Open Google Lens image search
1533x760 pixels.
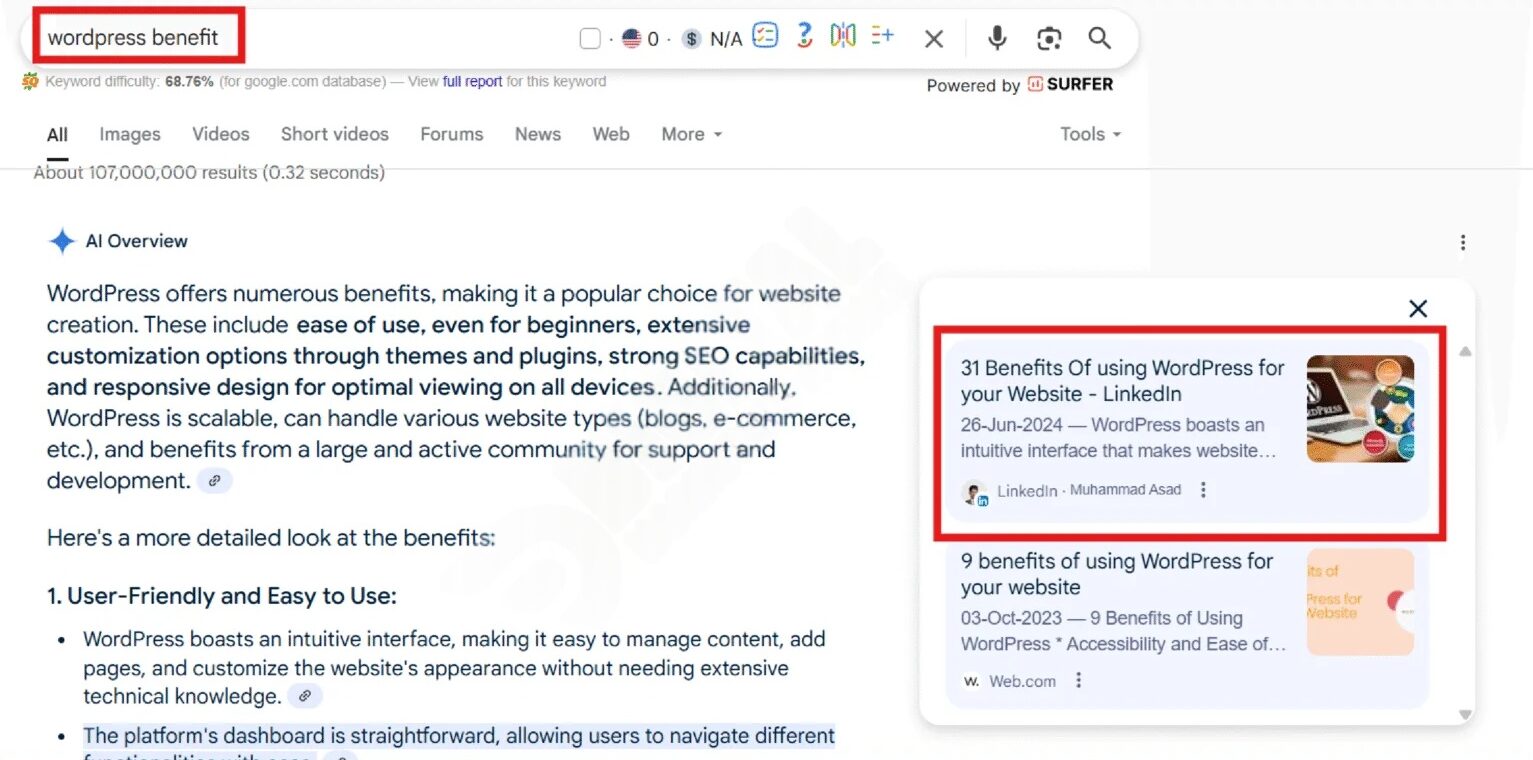point(1049,38)
